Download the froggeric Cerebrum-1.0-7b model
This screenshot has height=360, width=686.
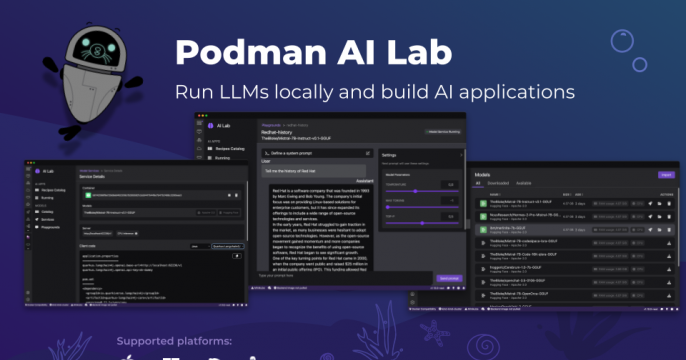pos(669,269)
